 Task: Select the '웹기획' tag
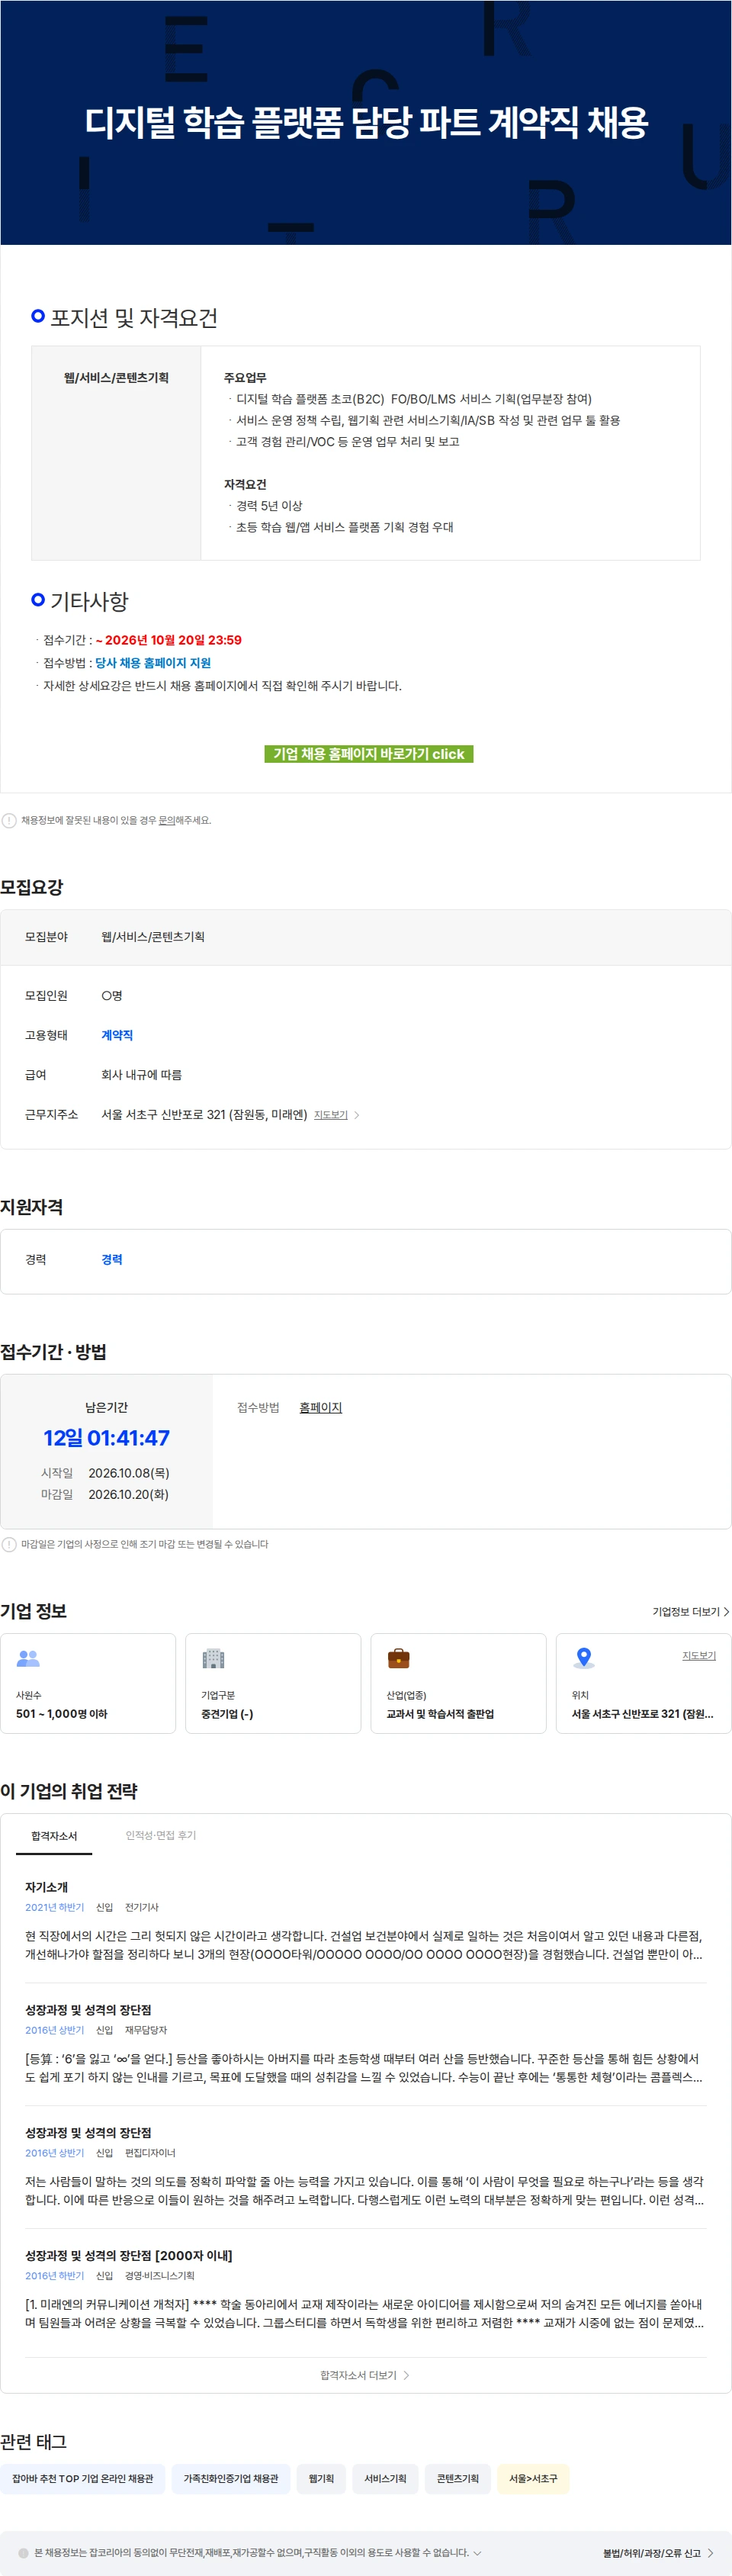(x=321, y=2478)
